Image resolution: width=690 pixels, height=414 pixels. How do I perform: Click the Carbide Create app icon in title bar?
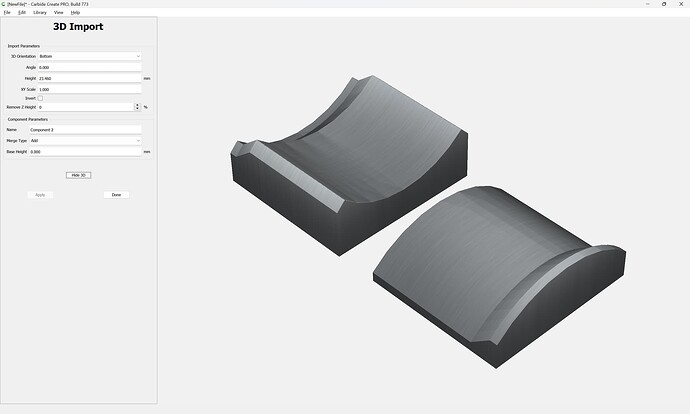click(4, 4)
